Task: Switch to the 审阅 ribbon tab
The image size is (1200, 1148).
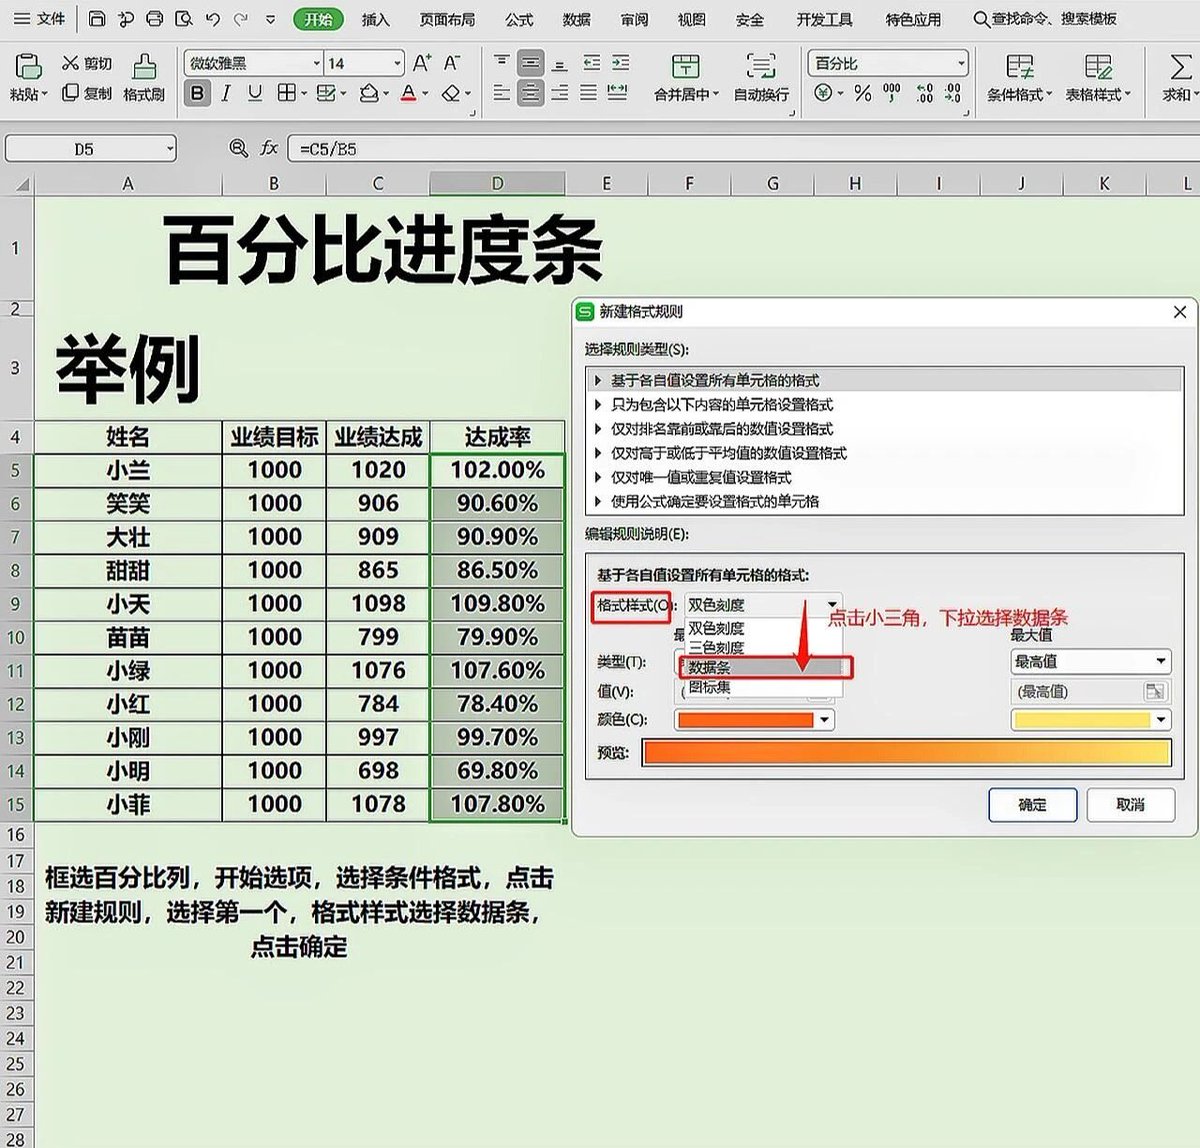Action: point(634,19)
